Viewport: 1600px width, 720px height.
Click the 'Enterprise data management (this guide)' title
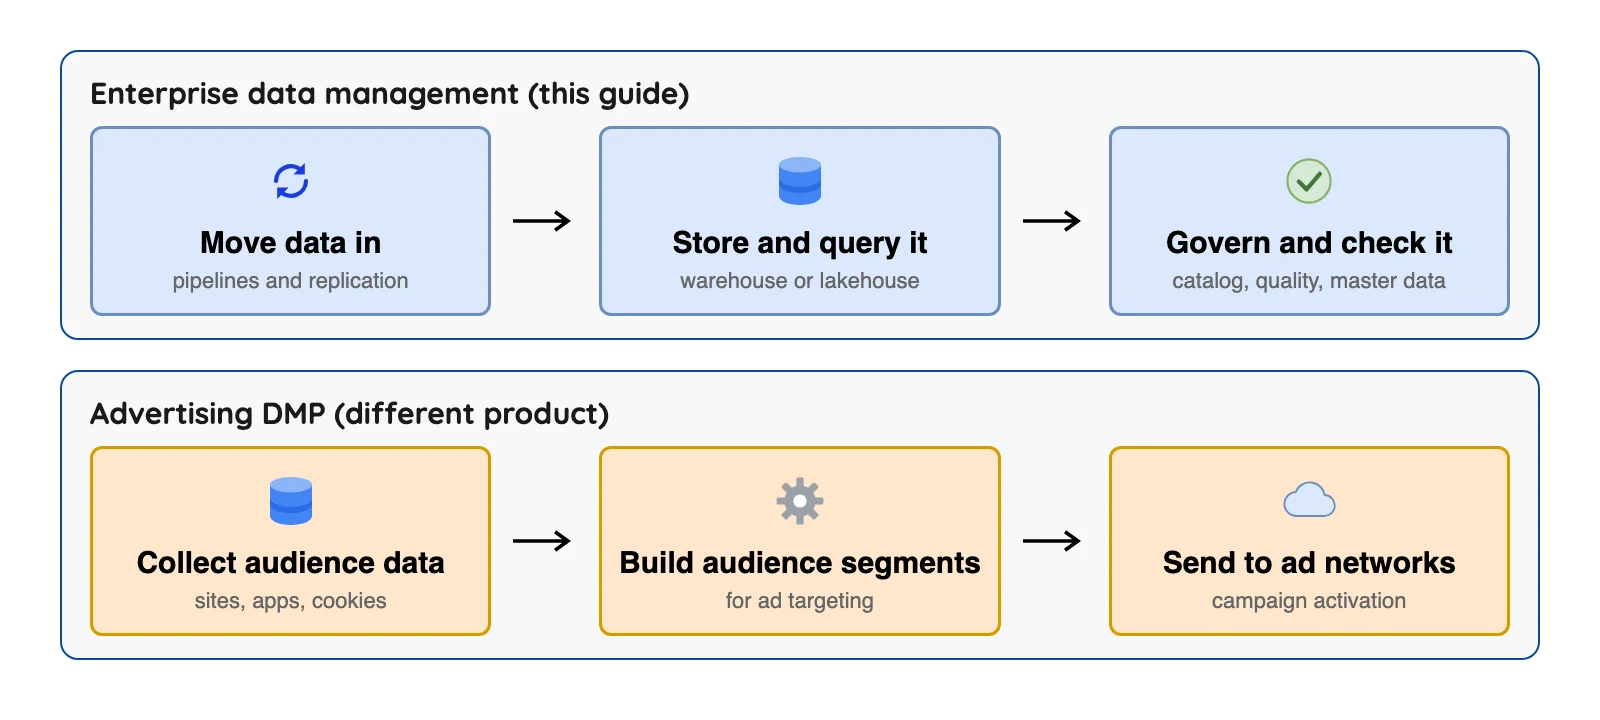tap(390, 94)
